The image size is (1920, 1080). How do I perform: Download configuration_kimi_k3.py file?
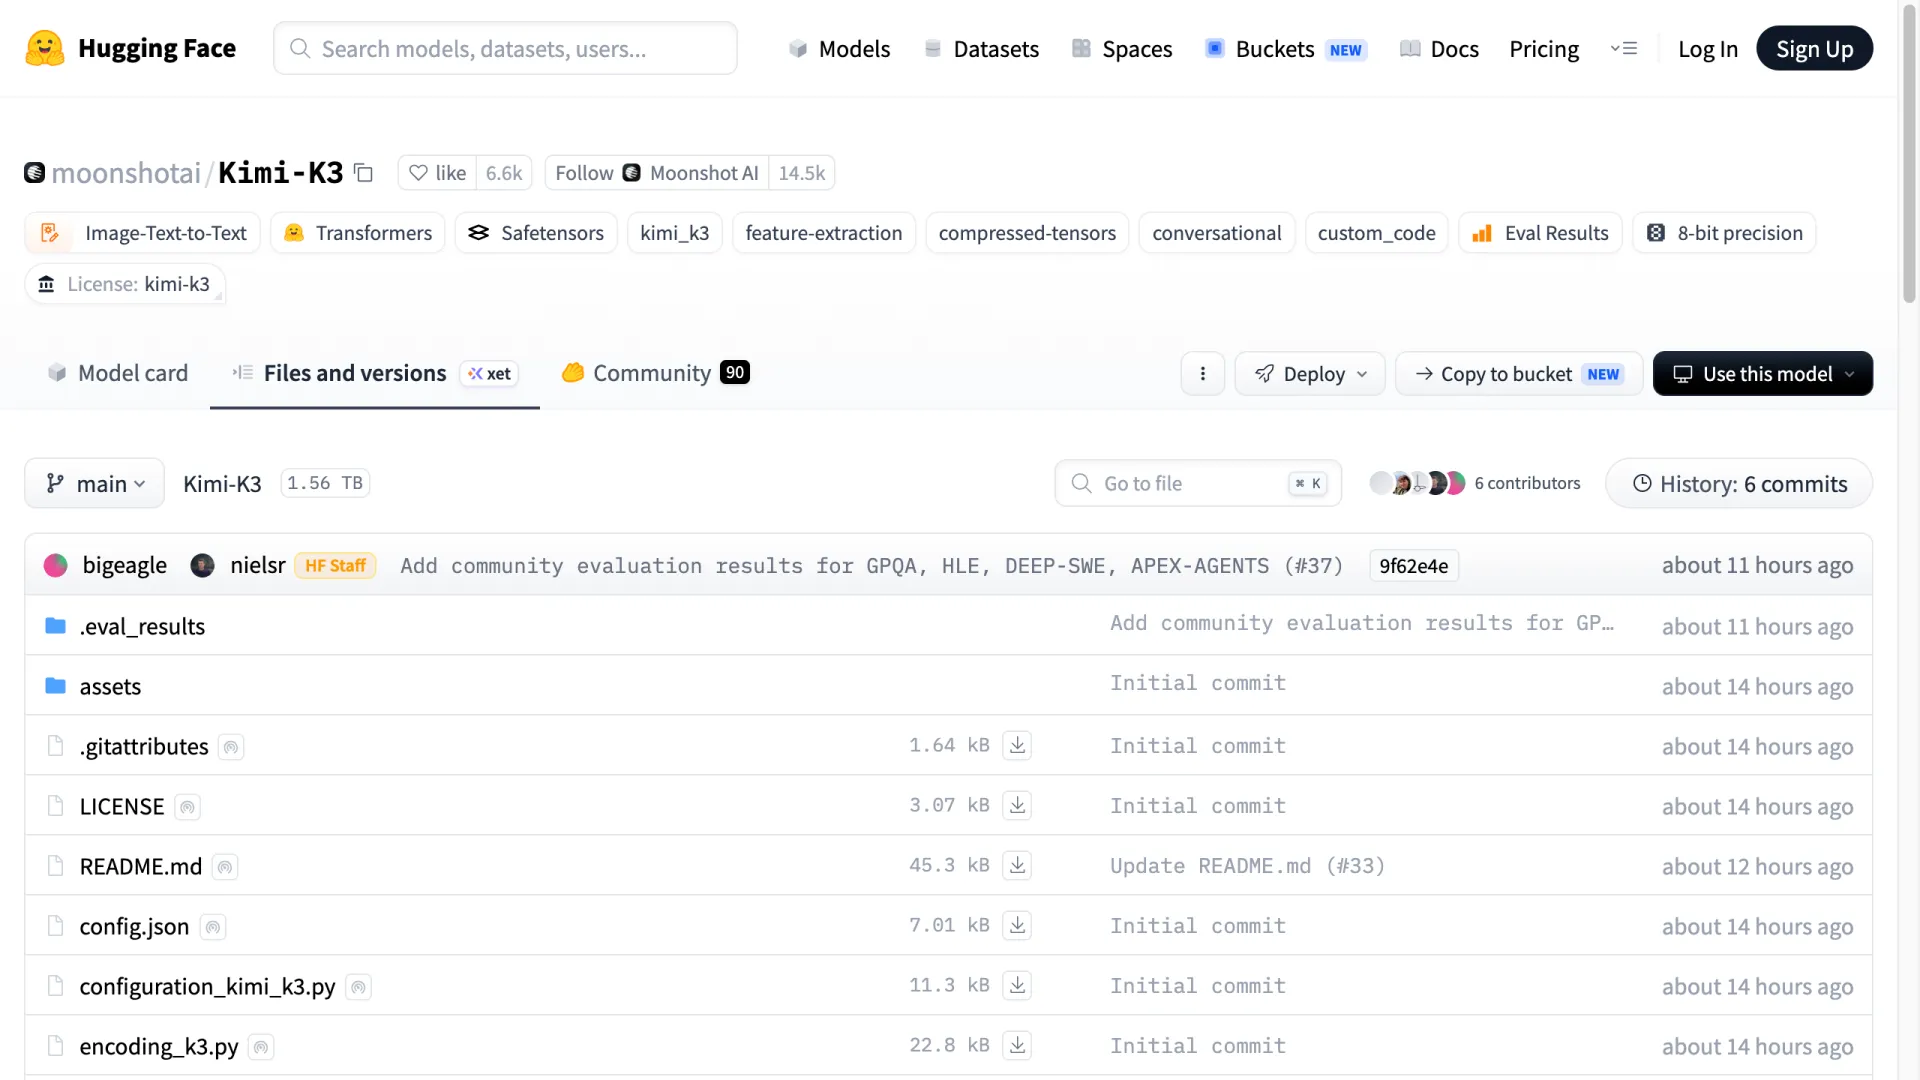[1017, 985]
